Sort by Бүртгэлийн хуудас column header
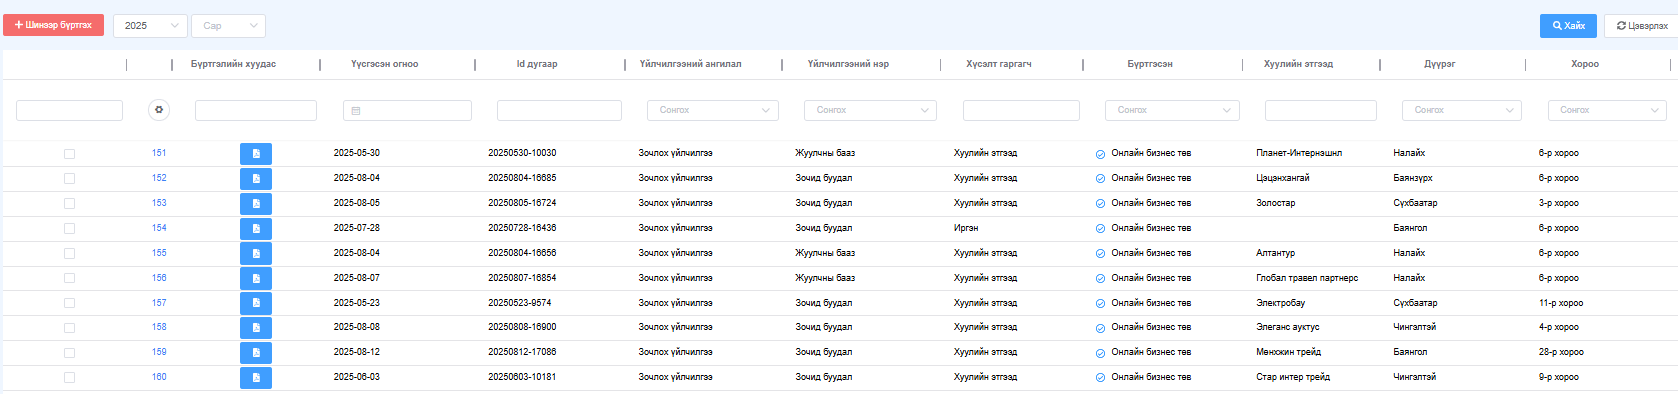Viewport: 1678px width, 394px height. (233, 64)
